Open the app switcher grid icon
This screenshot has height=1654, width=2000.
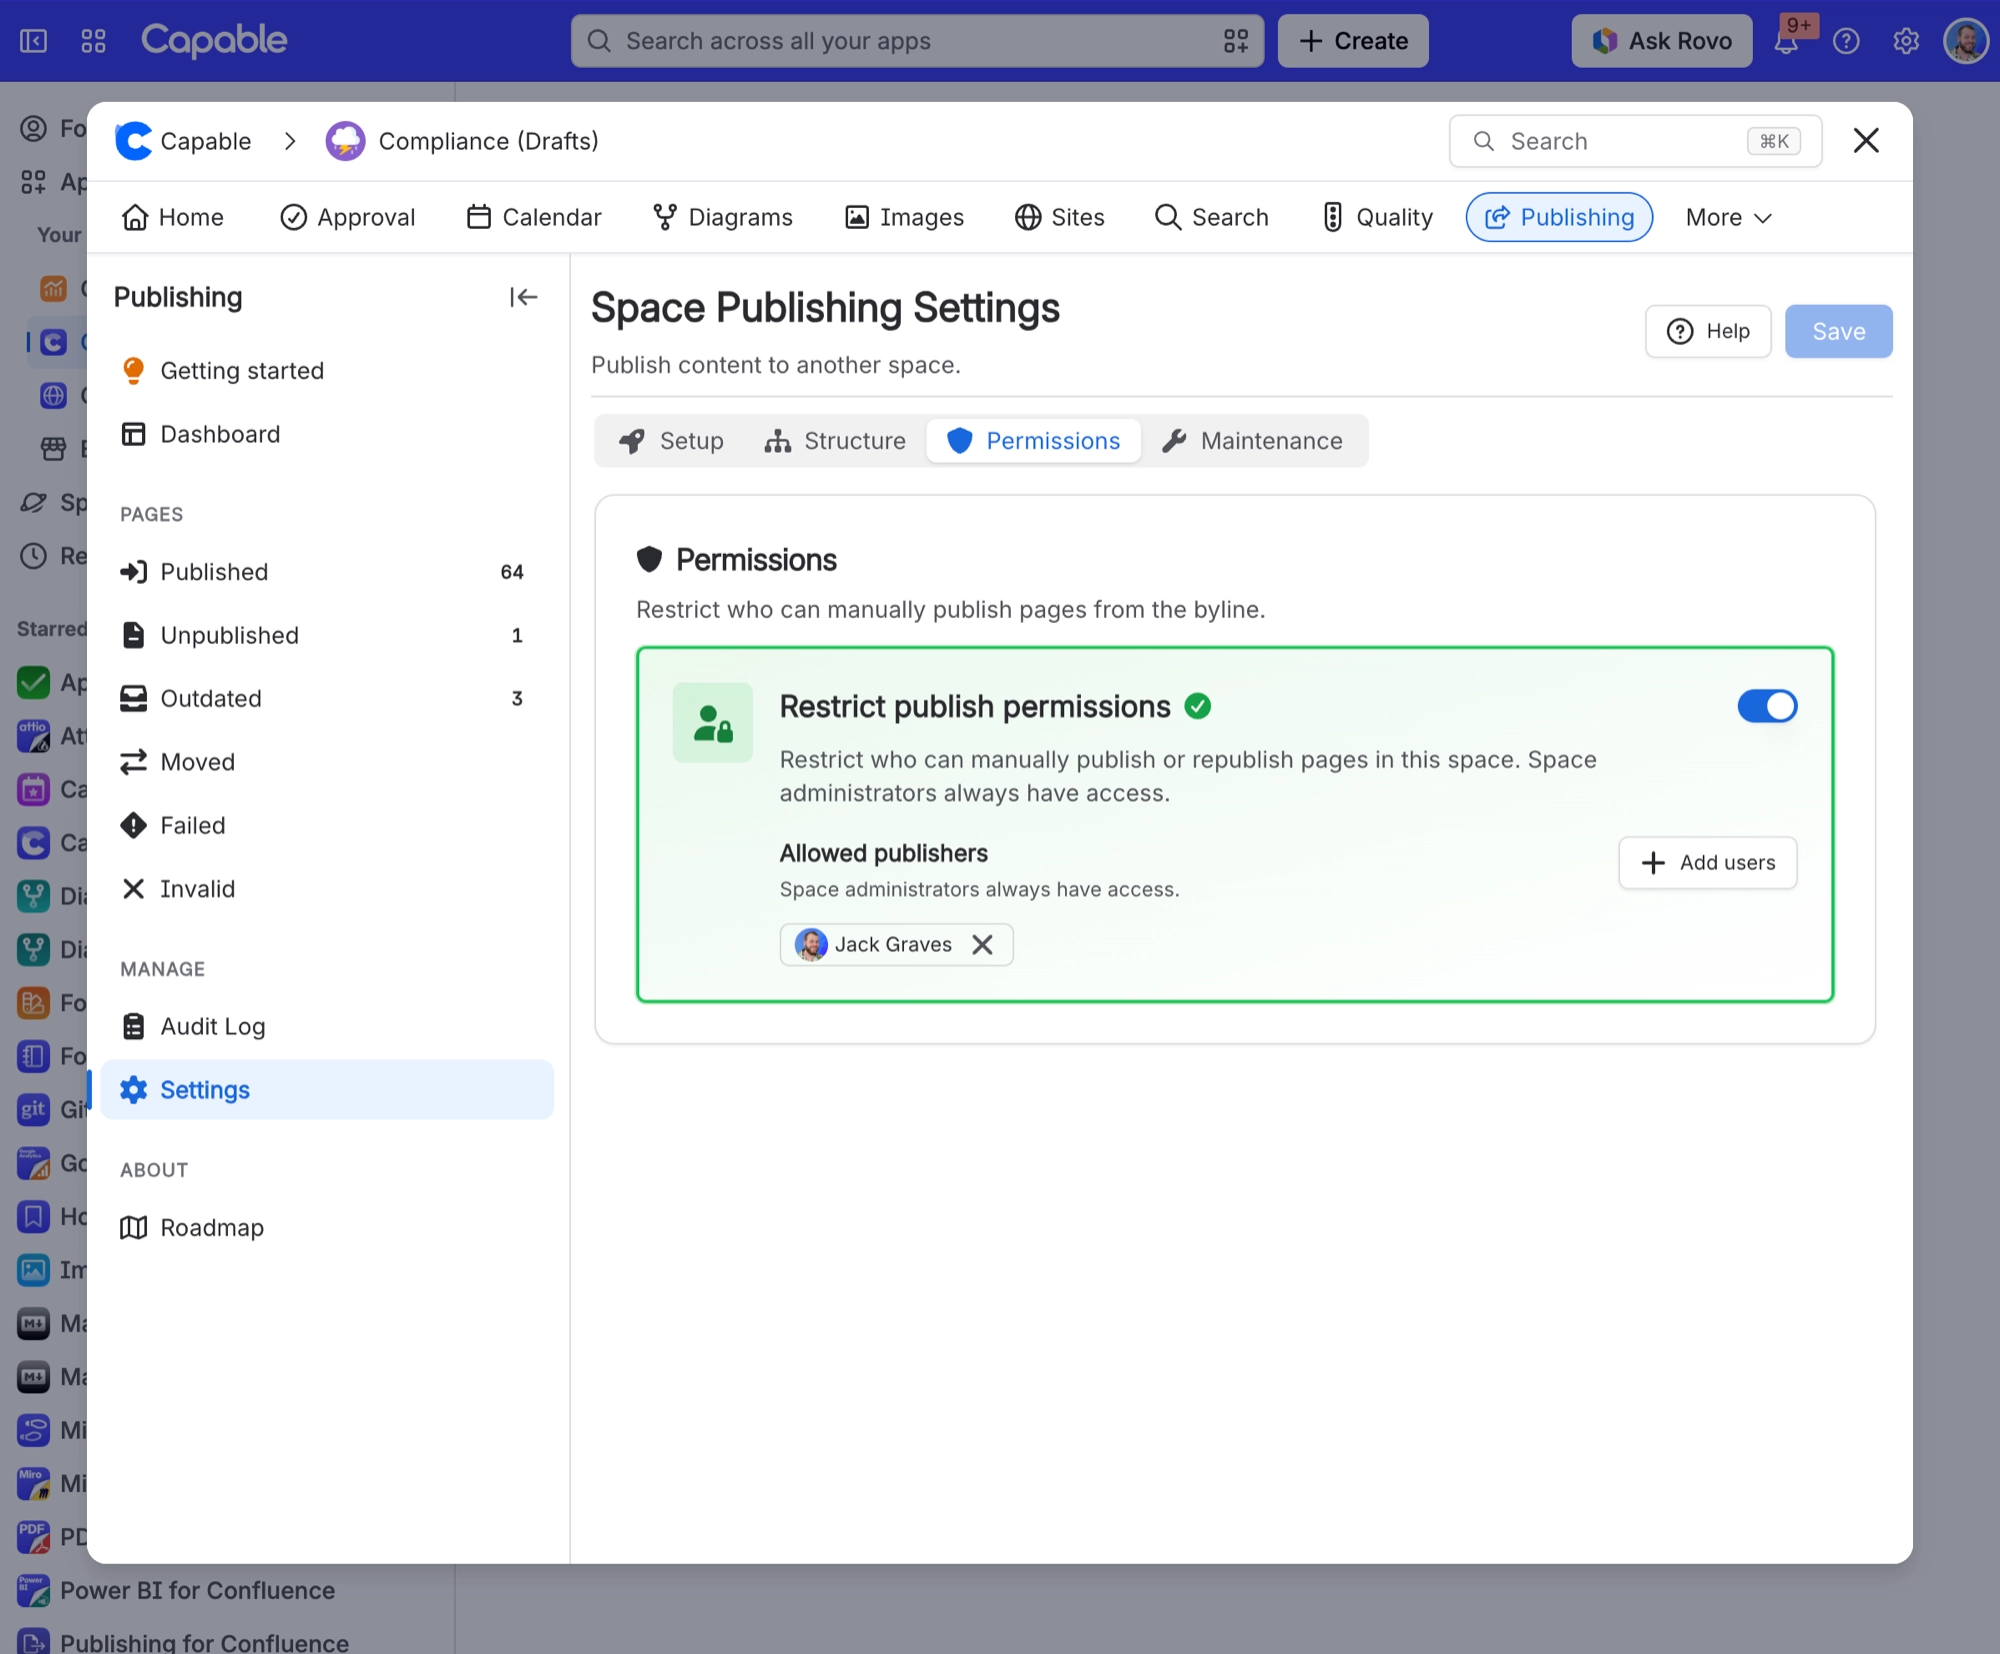point(93,41)
